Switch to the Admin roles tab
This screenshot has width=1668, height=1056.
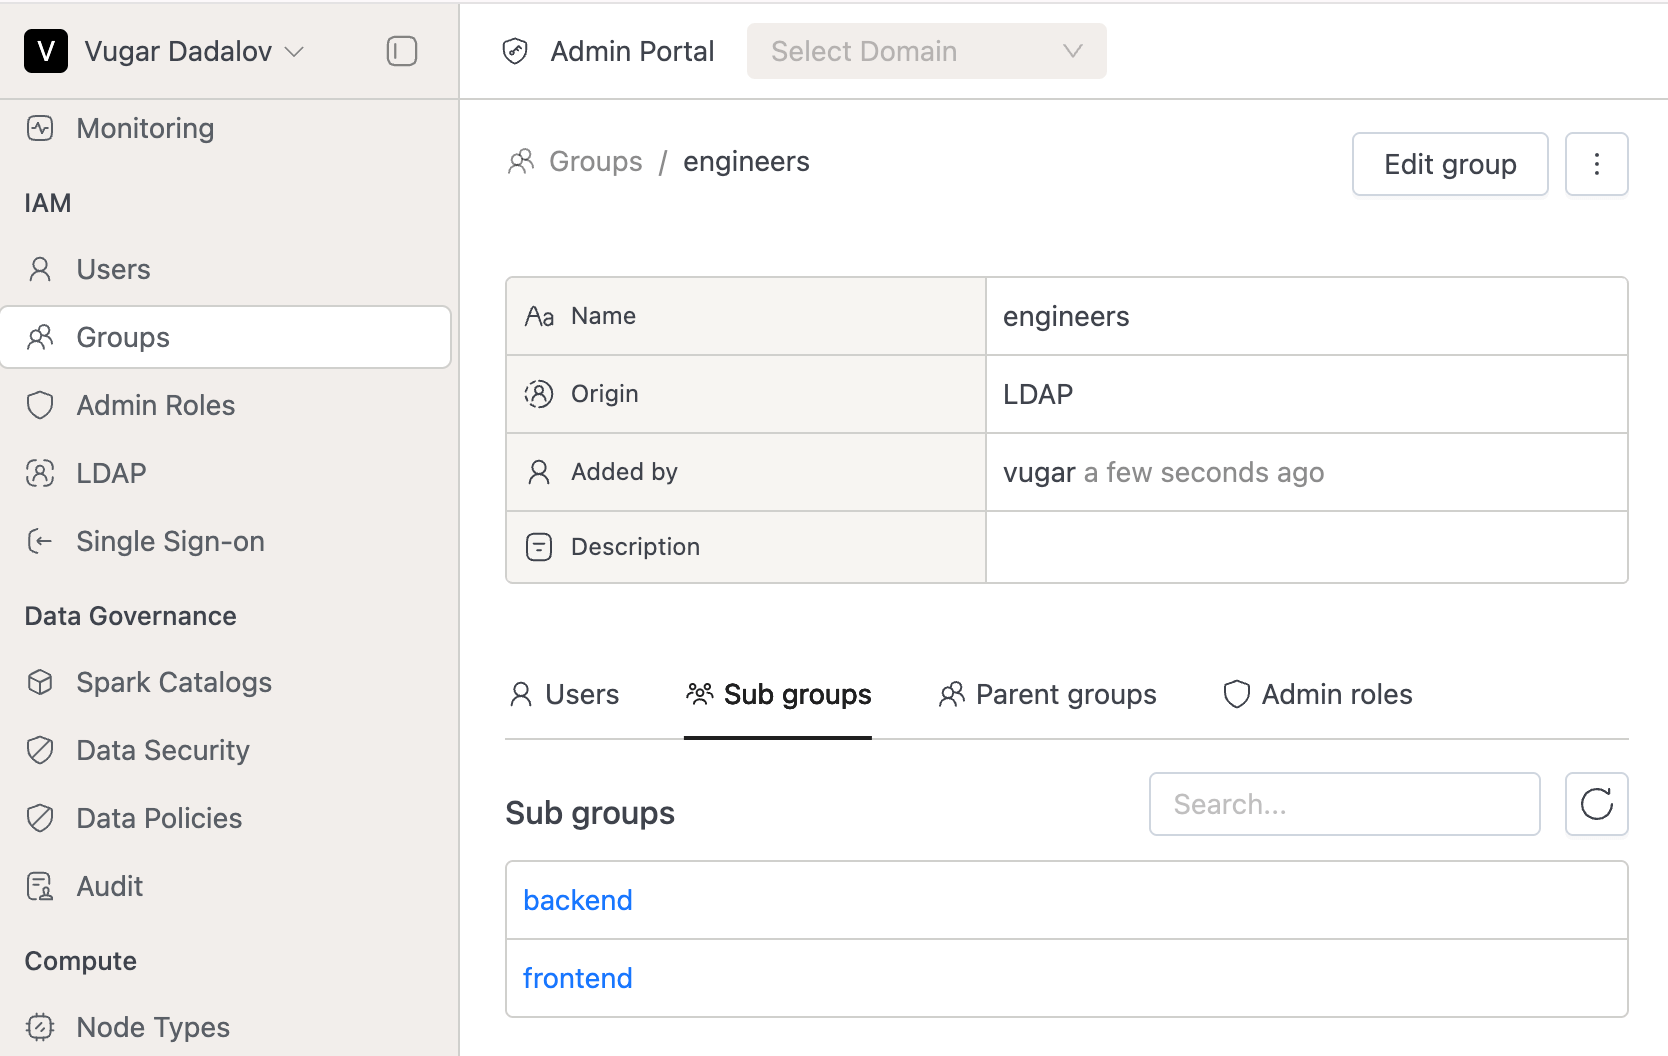(1318, 694)
